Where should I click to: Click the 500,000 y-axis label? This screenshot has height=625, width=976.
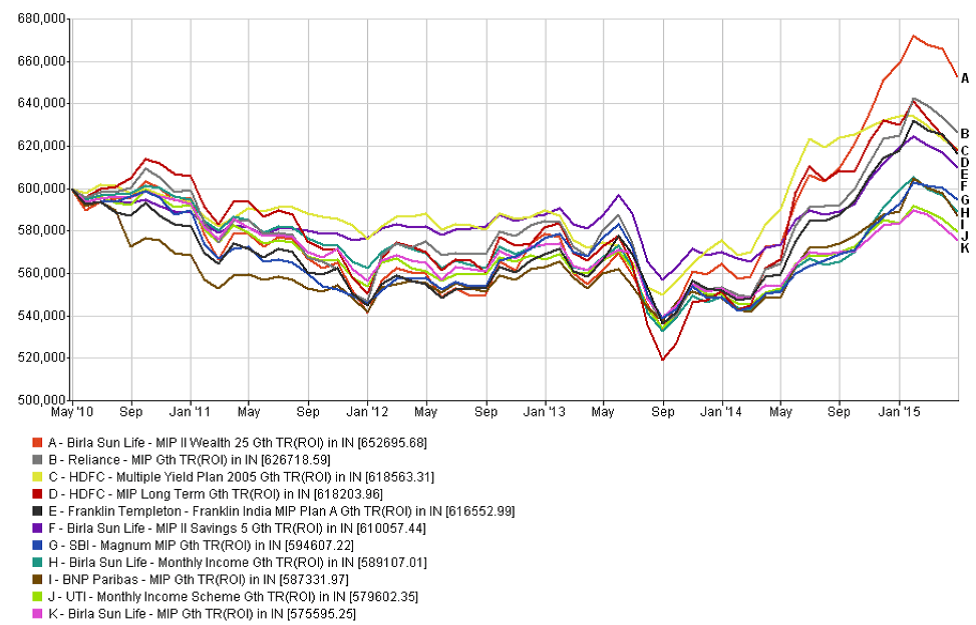42,400
